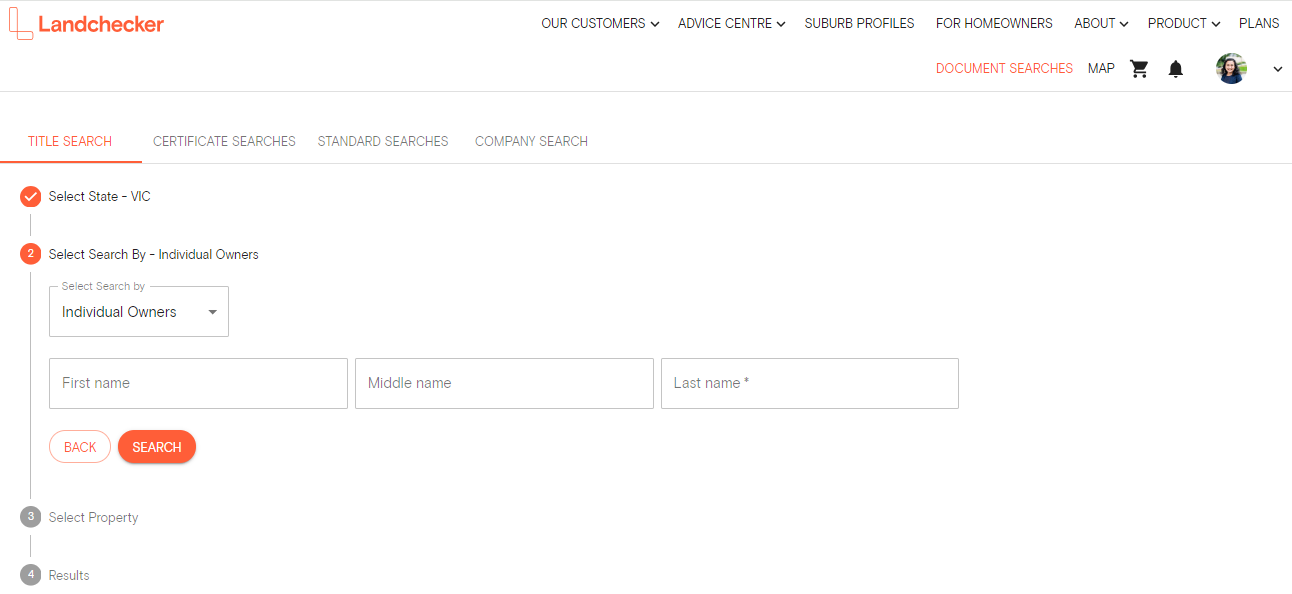The height and width of the screenshot is (594, 1292).
Task: Expand the account menu chevron beside avatar
Action: click(x=1277, y=69)
